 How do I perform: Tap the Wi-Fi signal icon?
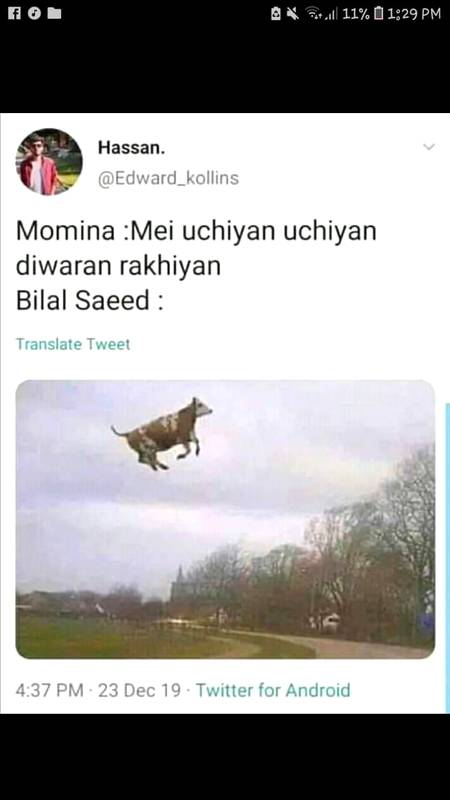(x=313, y=14)
